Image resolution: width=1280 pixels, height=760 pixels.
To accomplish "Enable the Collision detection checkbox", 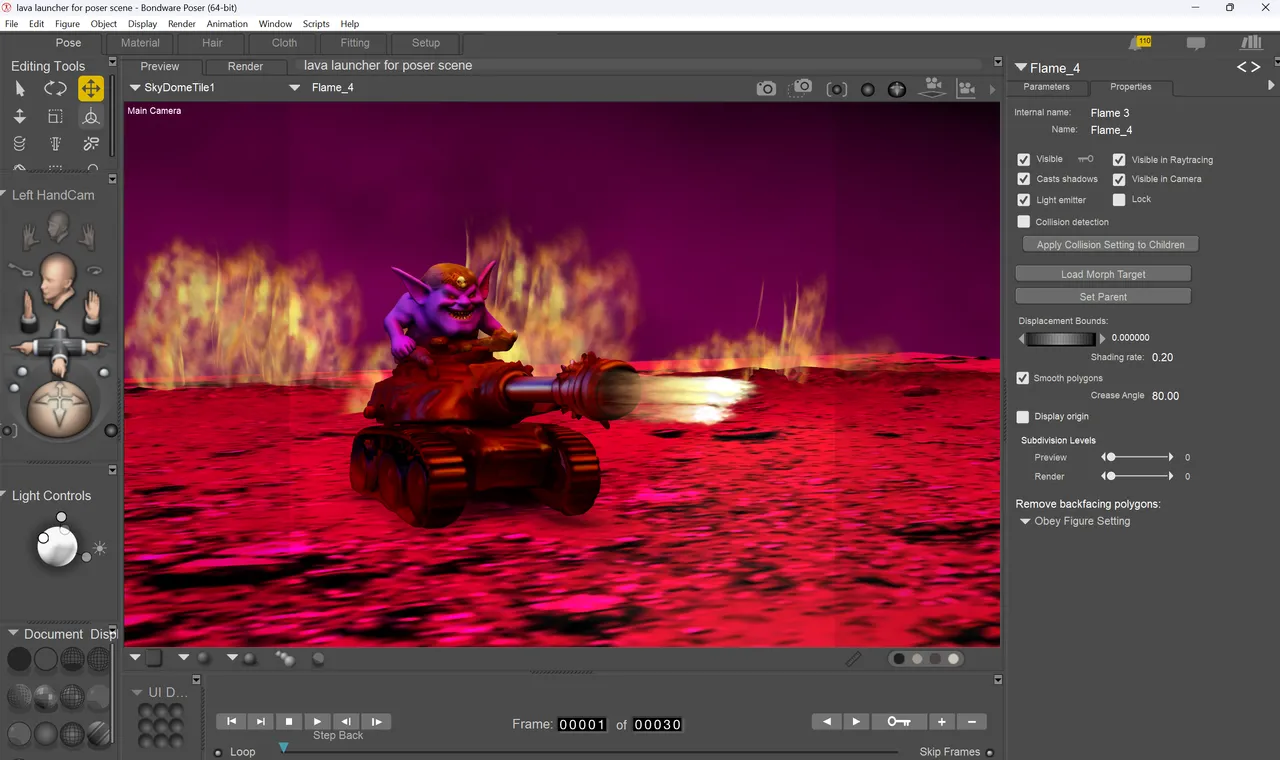I will tap(1023, 222).
